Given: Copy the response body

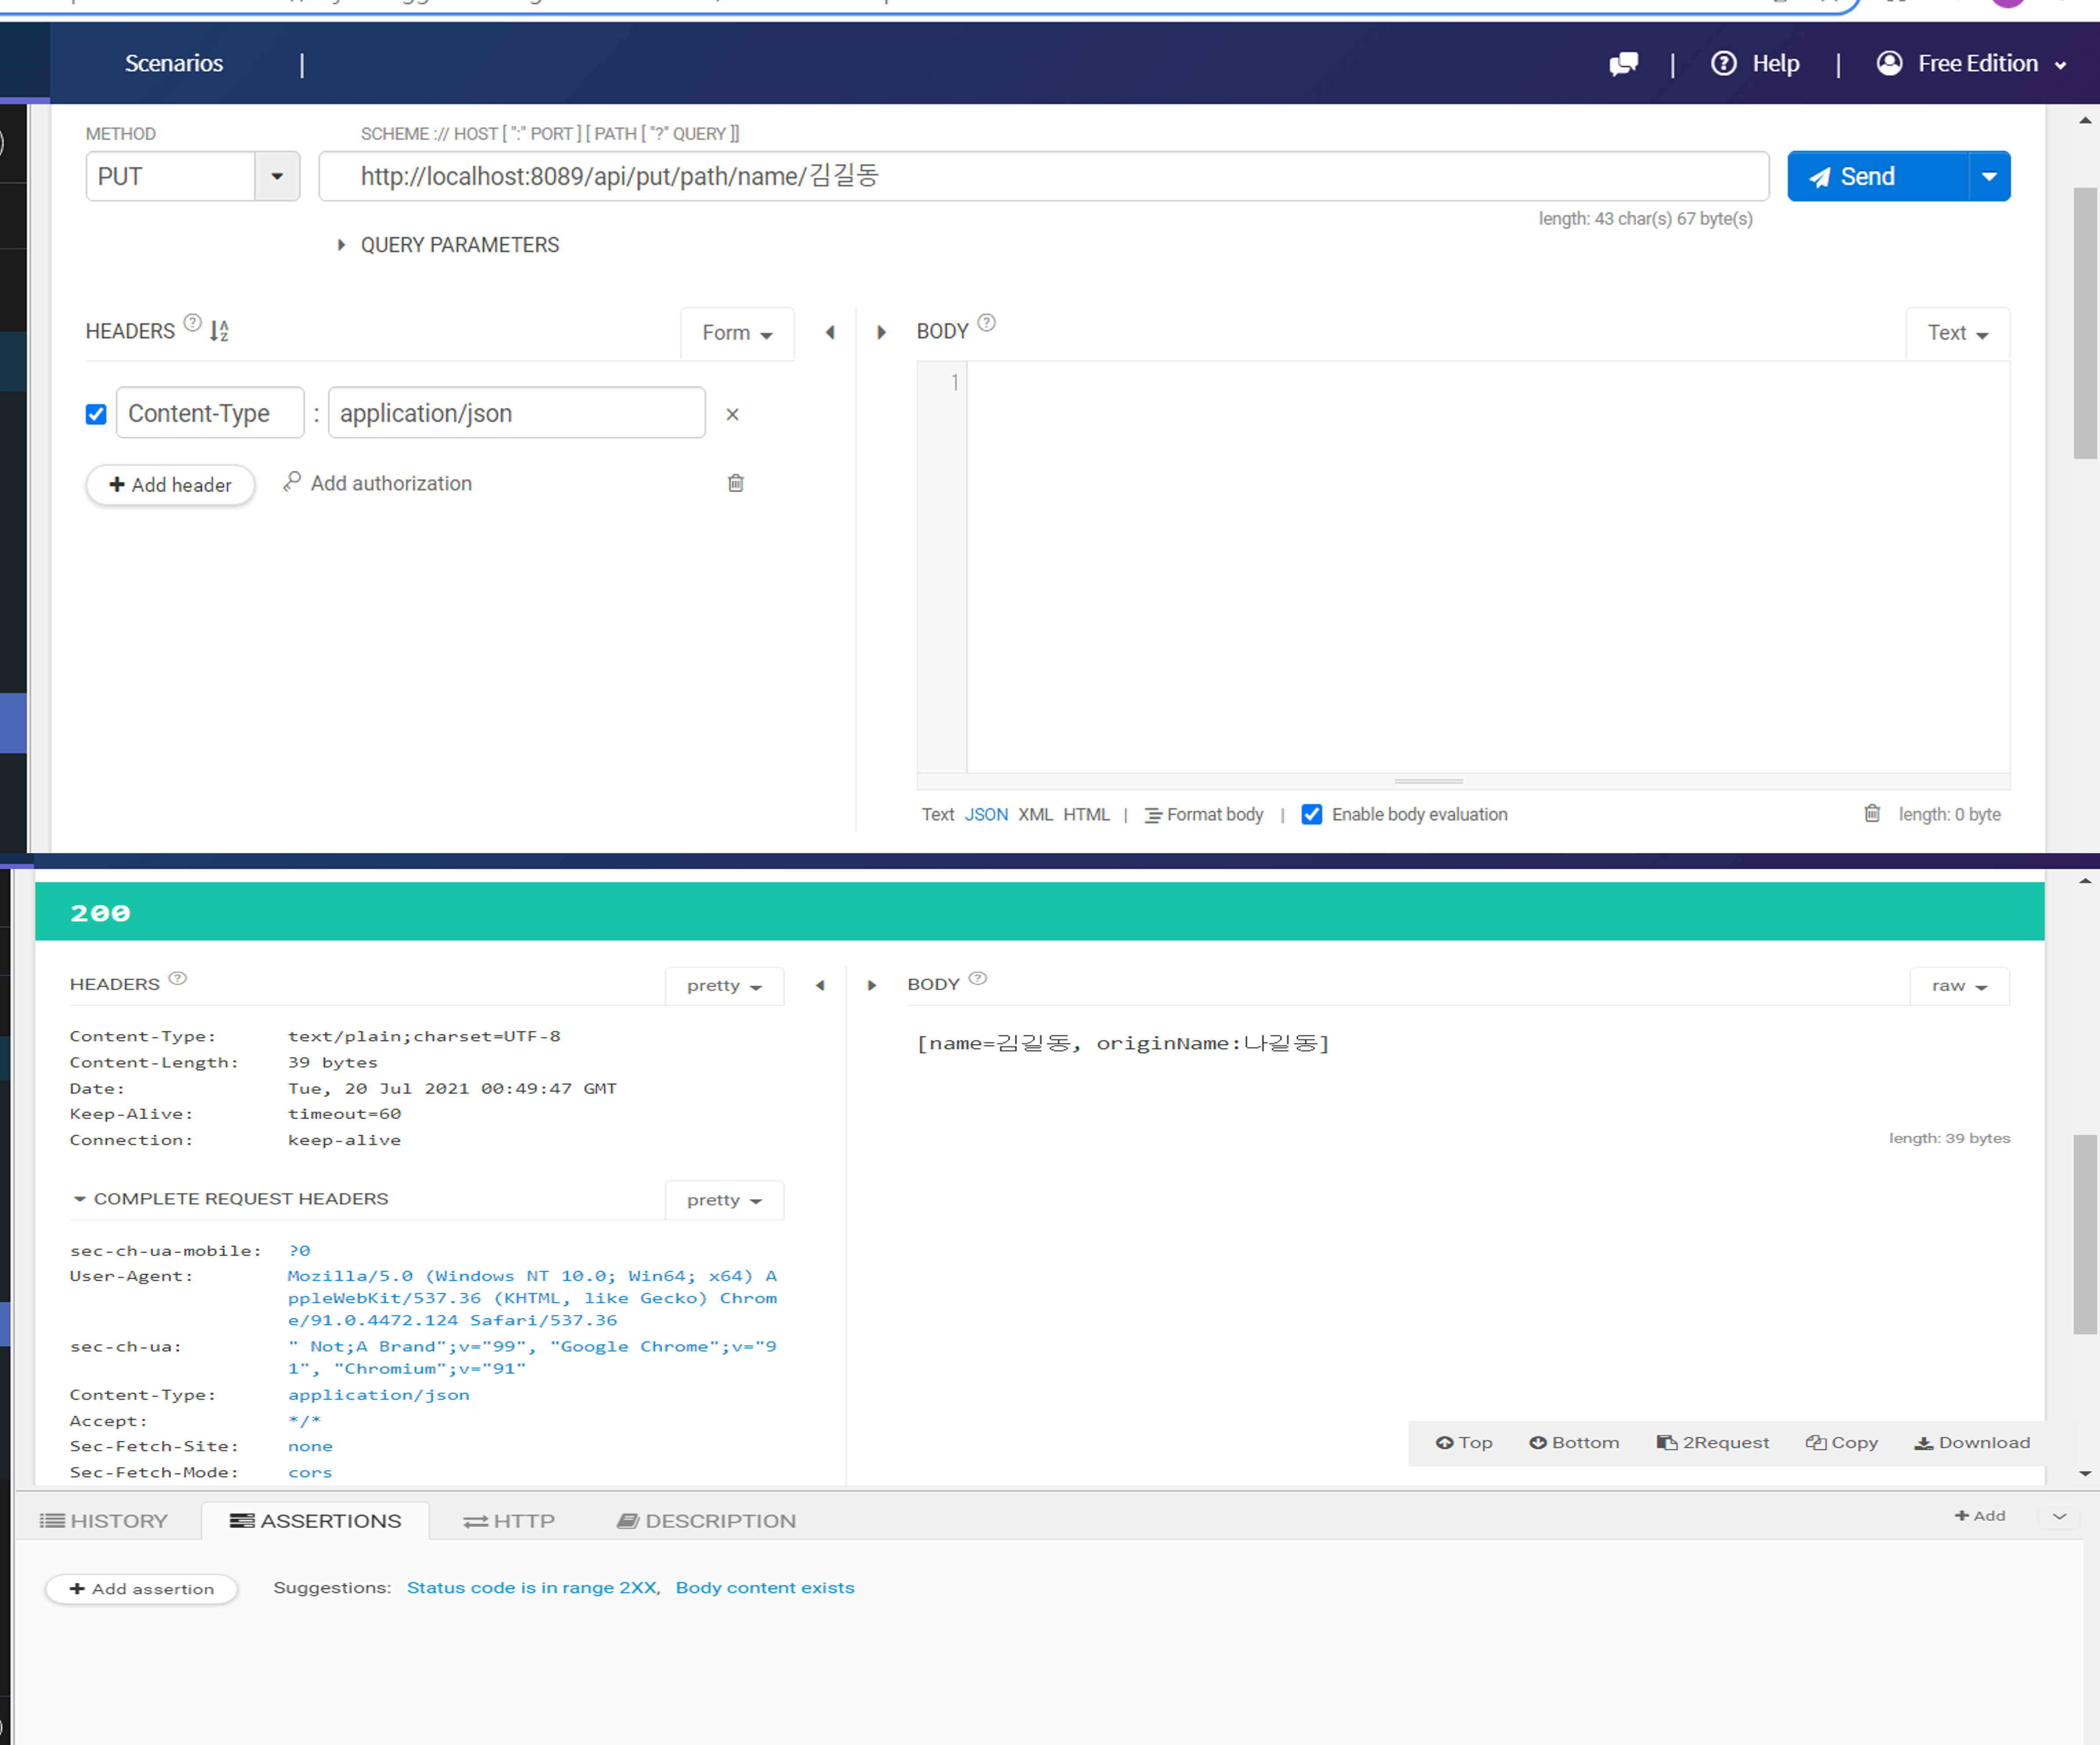Looking at the screenshot, I should point(1842,1443).
